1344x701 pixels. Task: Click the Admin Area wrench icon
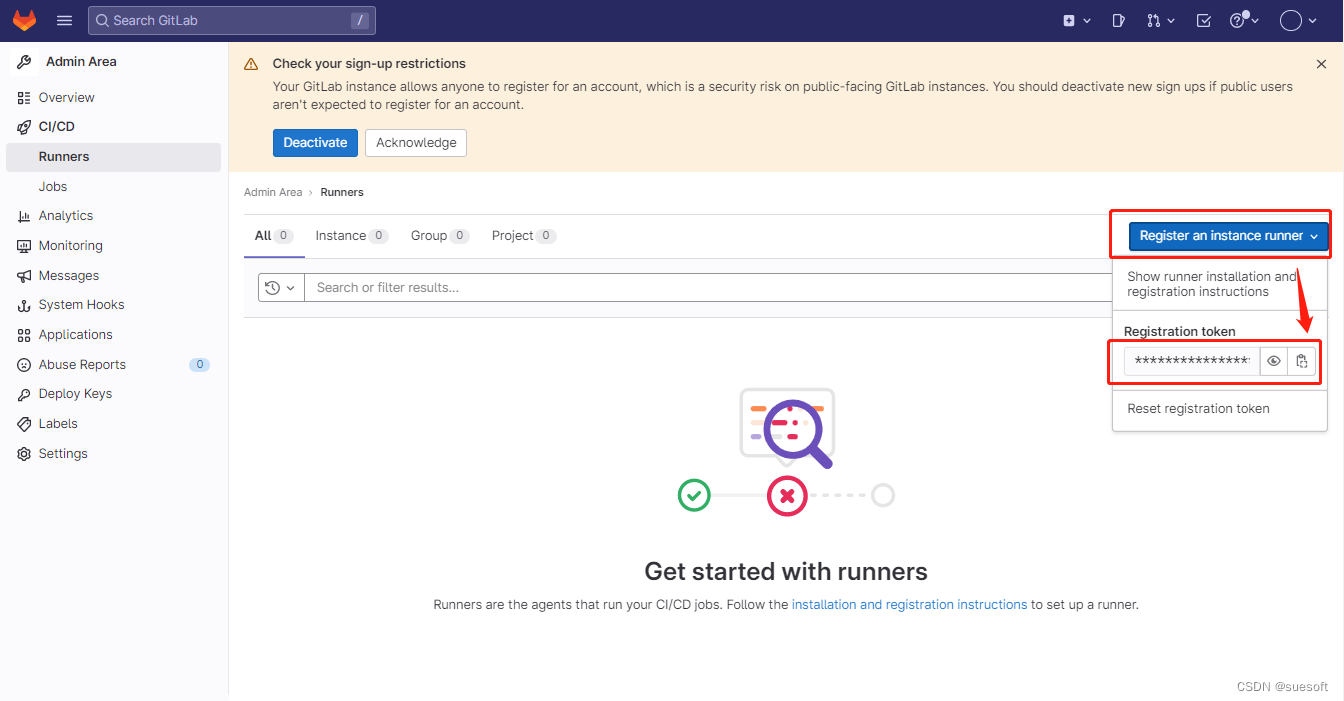coord(24,62)
